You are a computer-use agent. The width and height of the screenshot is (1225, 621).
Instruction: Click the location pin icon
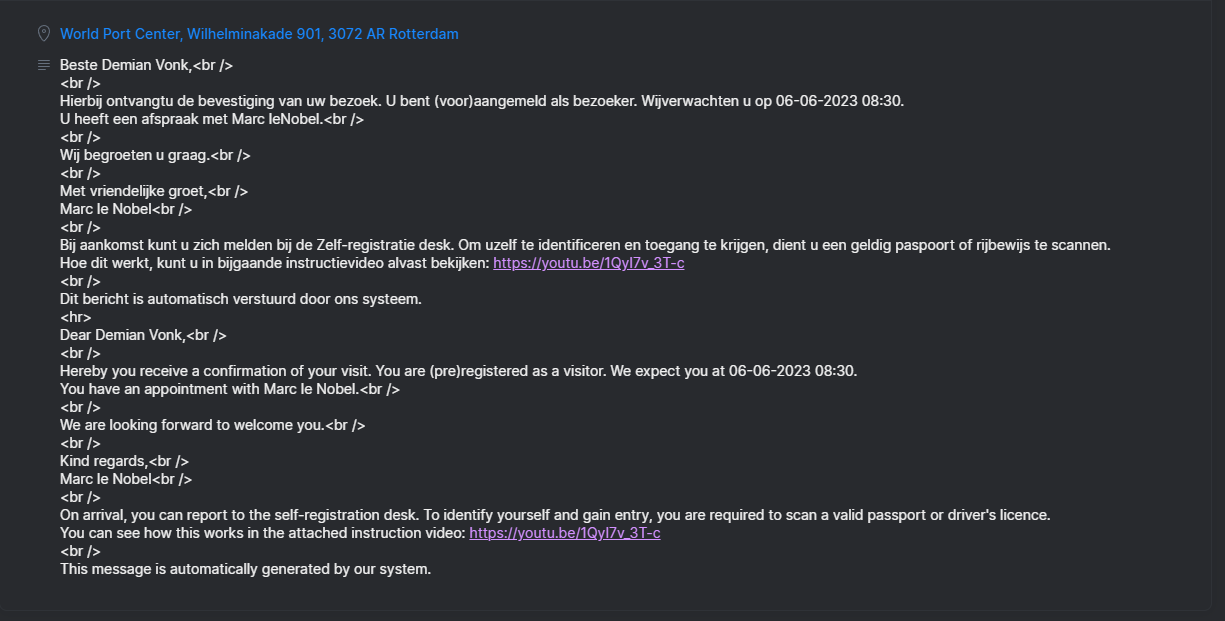43,34
